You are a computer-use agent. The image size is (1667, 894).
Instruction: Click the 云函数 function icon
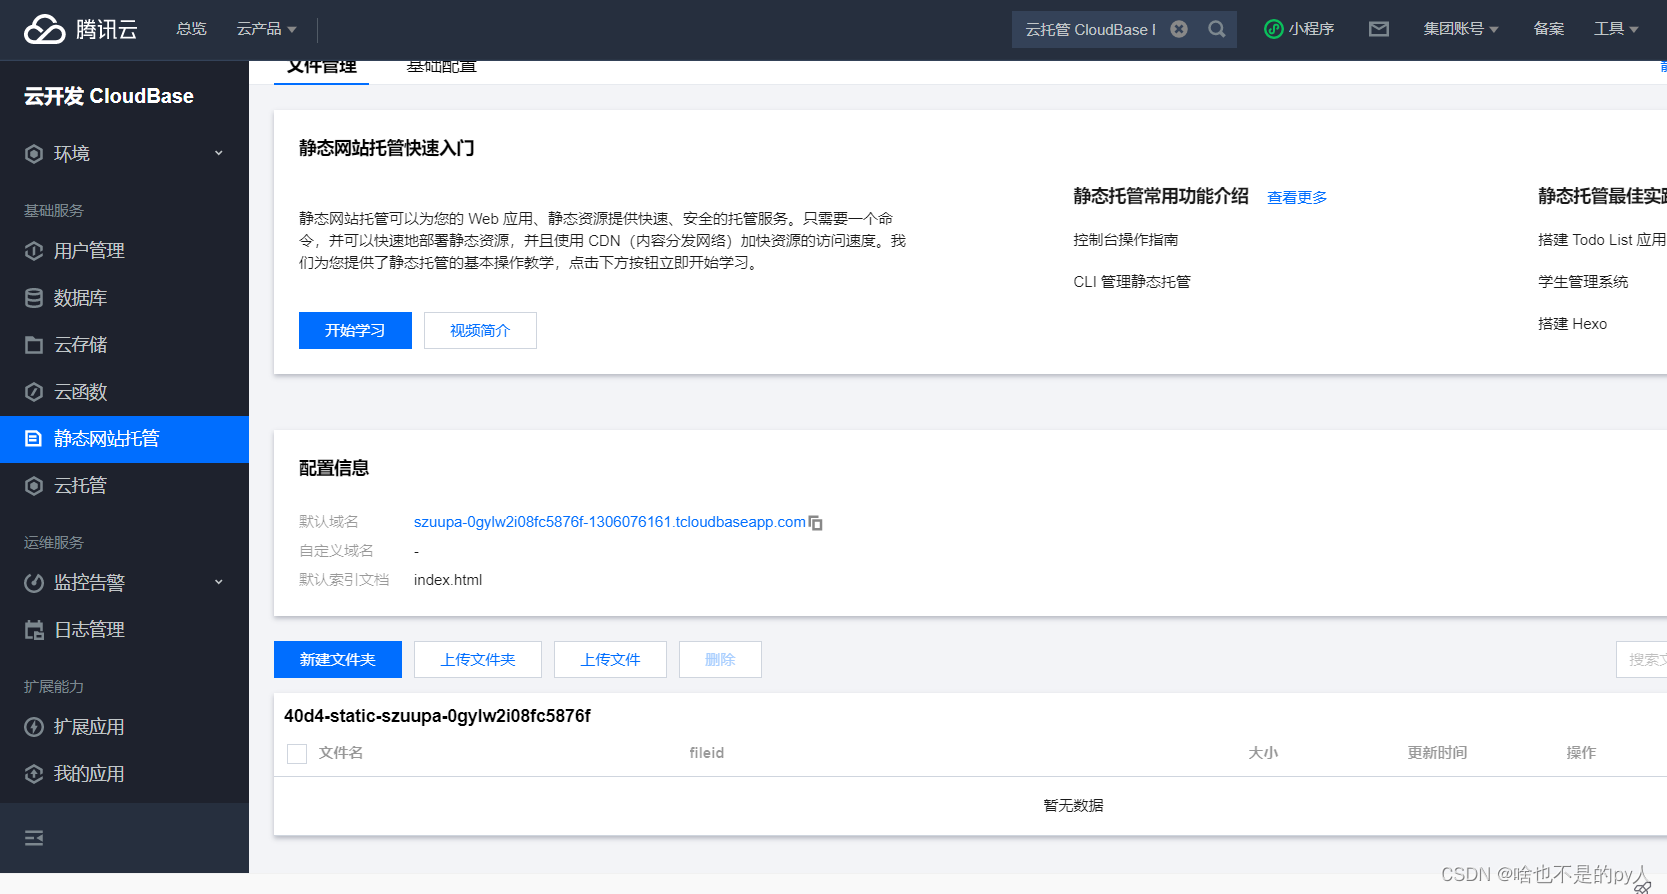(34, 392)
